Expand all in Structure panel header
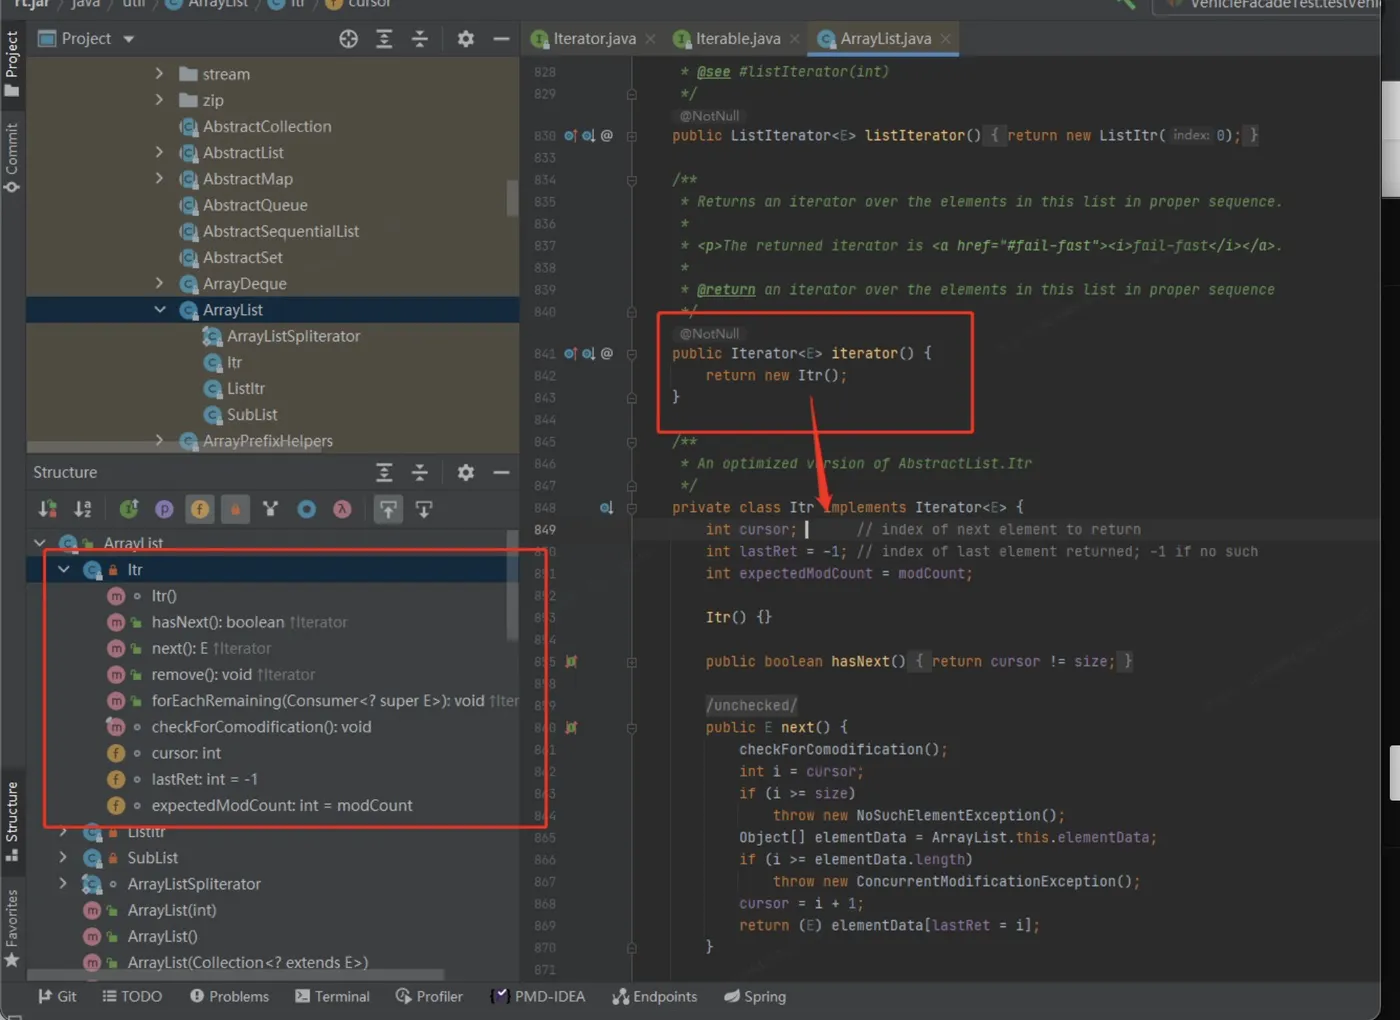Viewport: 1400px width, 1020px height. coord(384,472)
